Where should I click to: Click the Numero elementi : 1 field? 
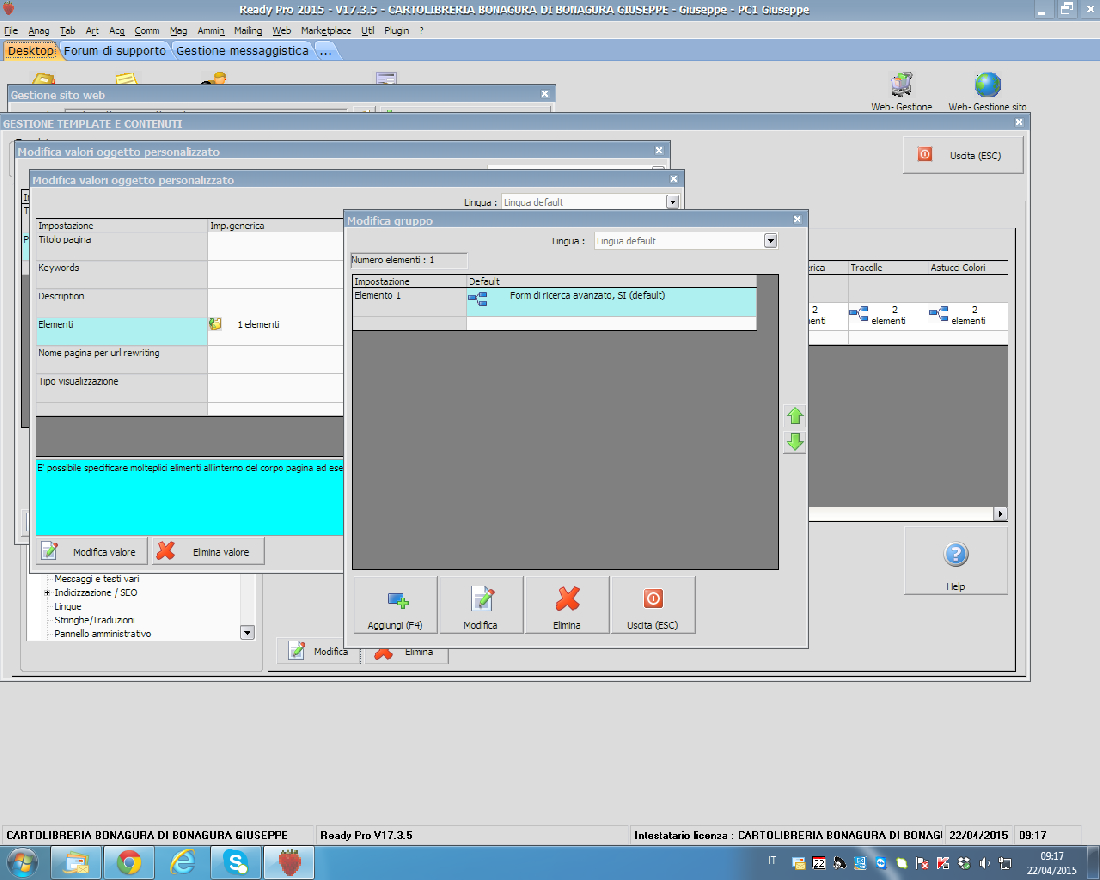[x=409, y=260]
